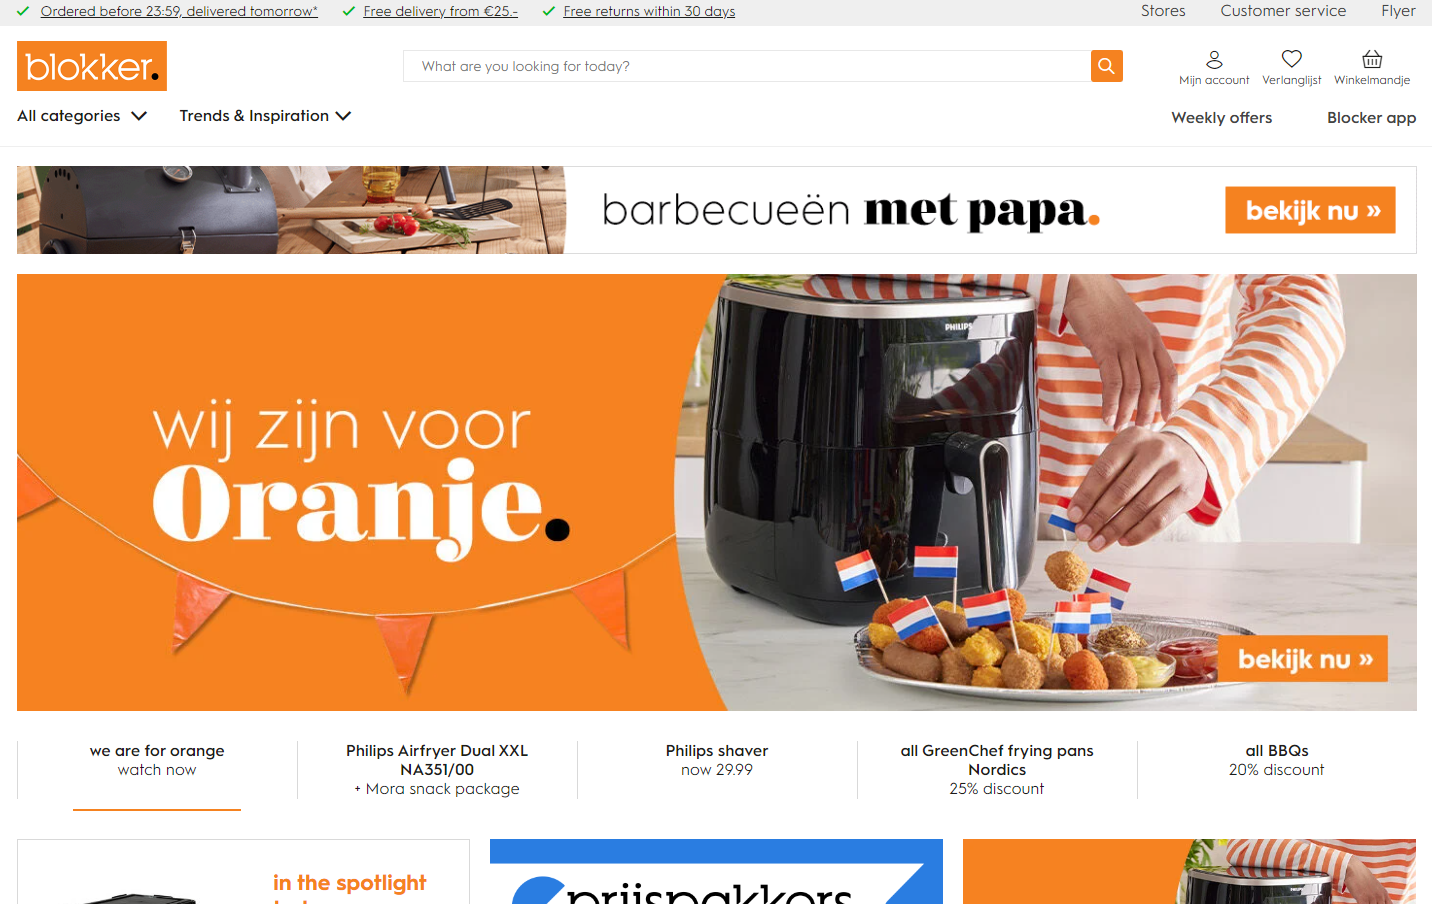This screenshot has height=904, width=1432.
Task: Select the "we are for orange" carousel tab
Action: 157,760
